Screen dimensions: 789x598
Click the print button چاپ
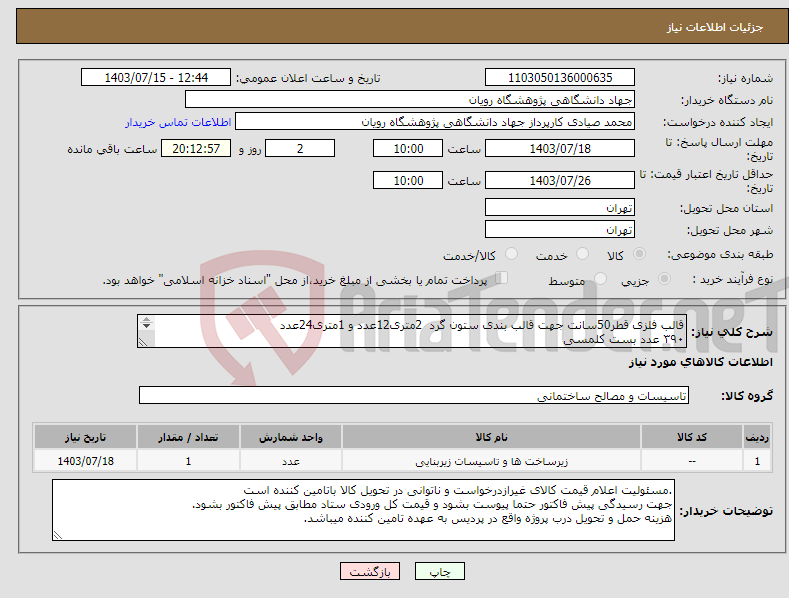[x=440, y=572]
